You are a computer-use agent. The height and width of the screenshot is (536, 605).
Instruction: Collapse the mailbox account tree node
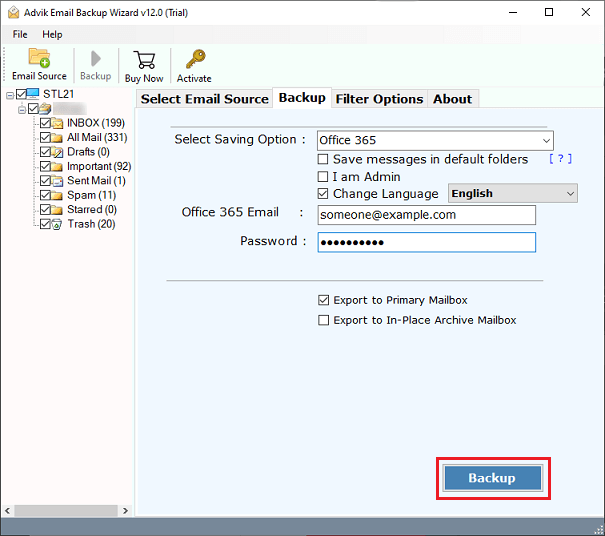[22, 110]
